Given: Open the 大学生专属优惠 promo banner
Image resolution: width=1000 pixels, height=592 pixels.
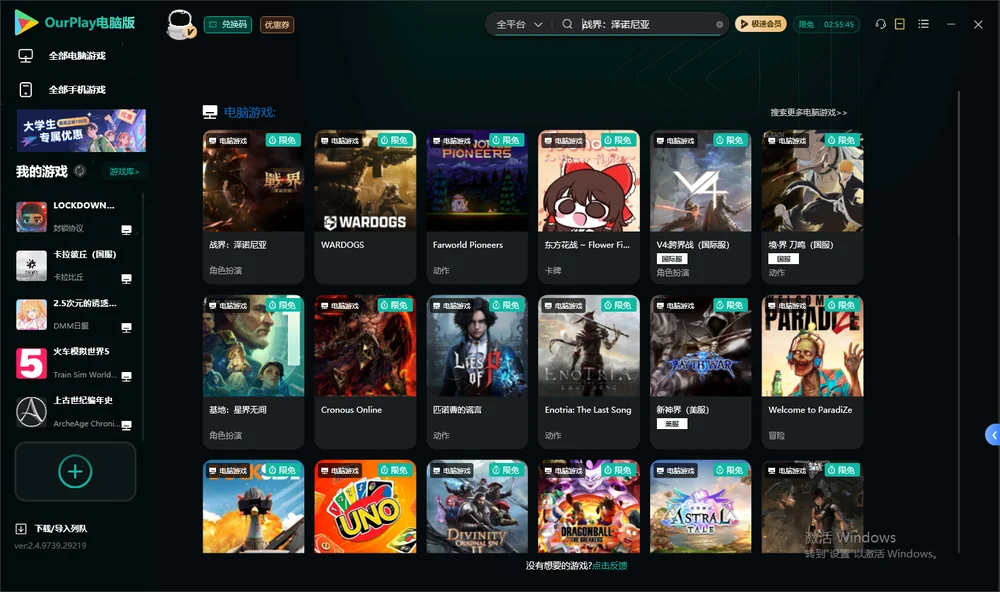Looking at the screenshot, I should [81, 131].
